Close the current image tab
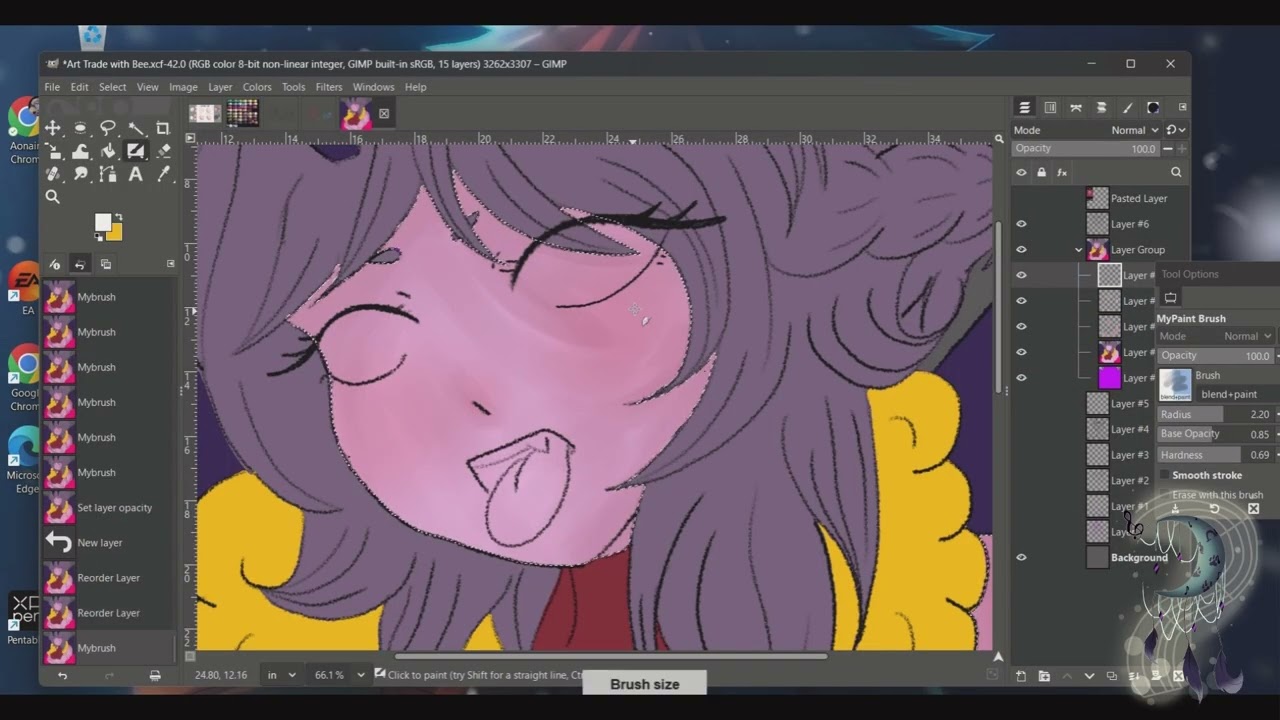The height and width of the screenshot is (720, 1280). point(383,114)
